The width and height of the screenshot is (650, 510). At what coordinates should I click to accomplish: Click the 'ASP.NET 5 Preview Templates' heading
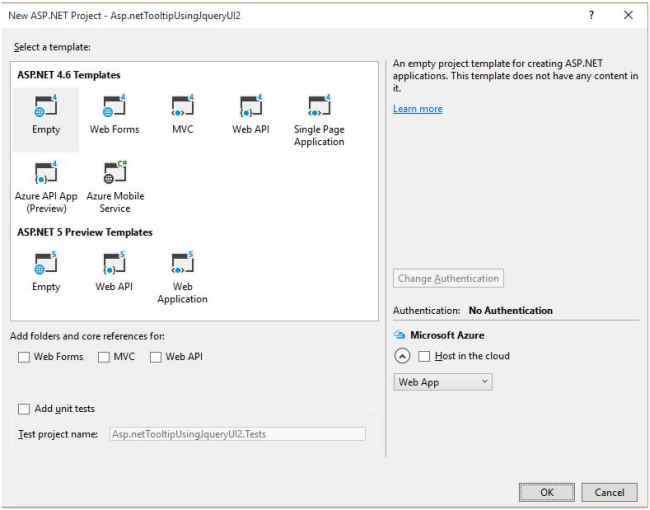[x=85, y=232]
